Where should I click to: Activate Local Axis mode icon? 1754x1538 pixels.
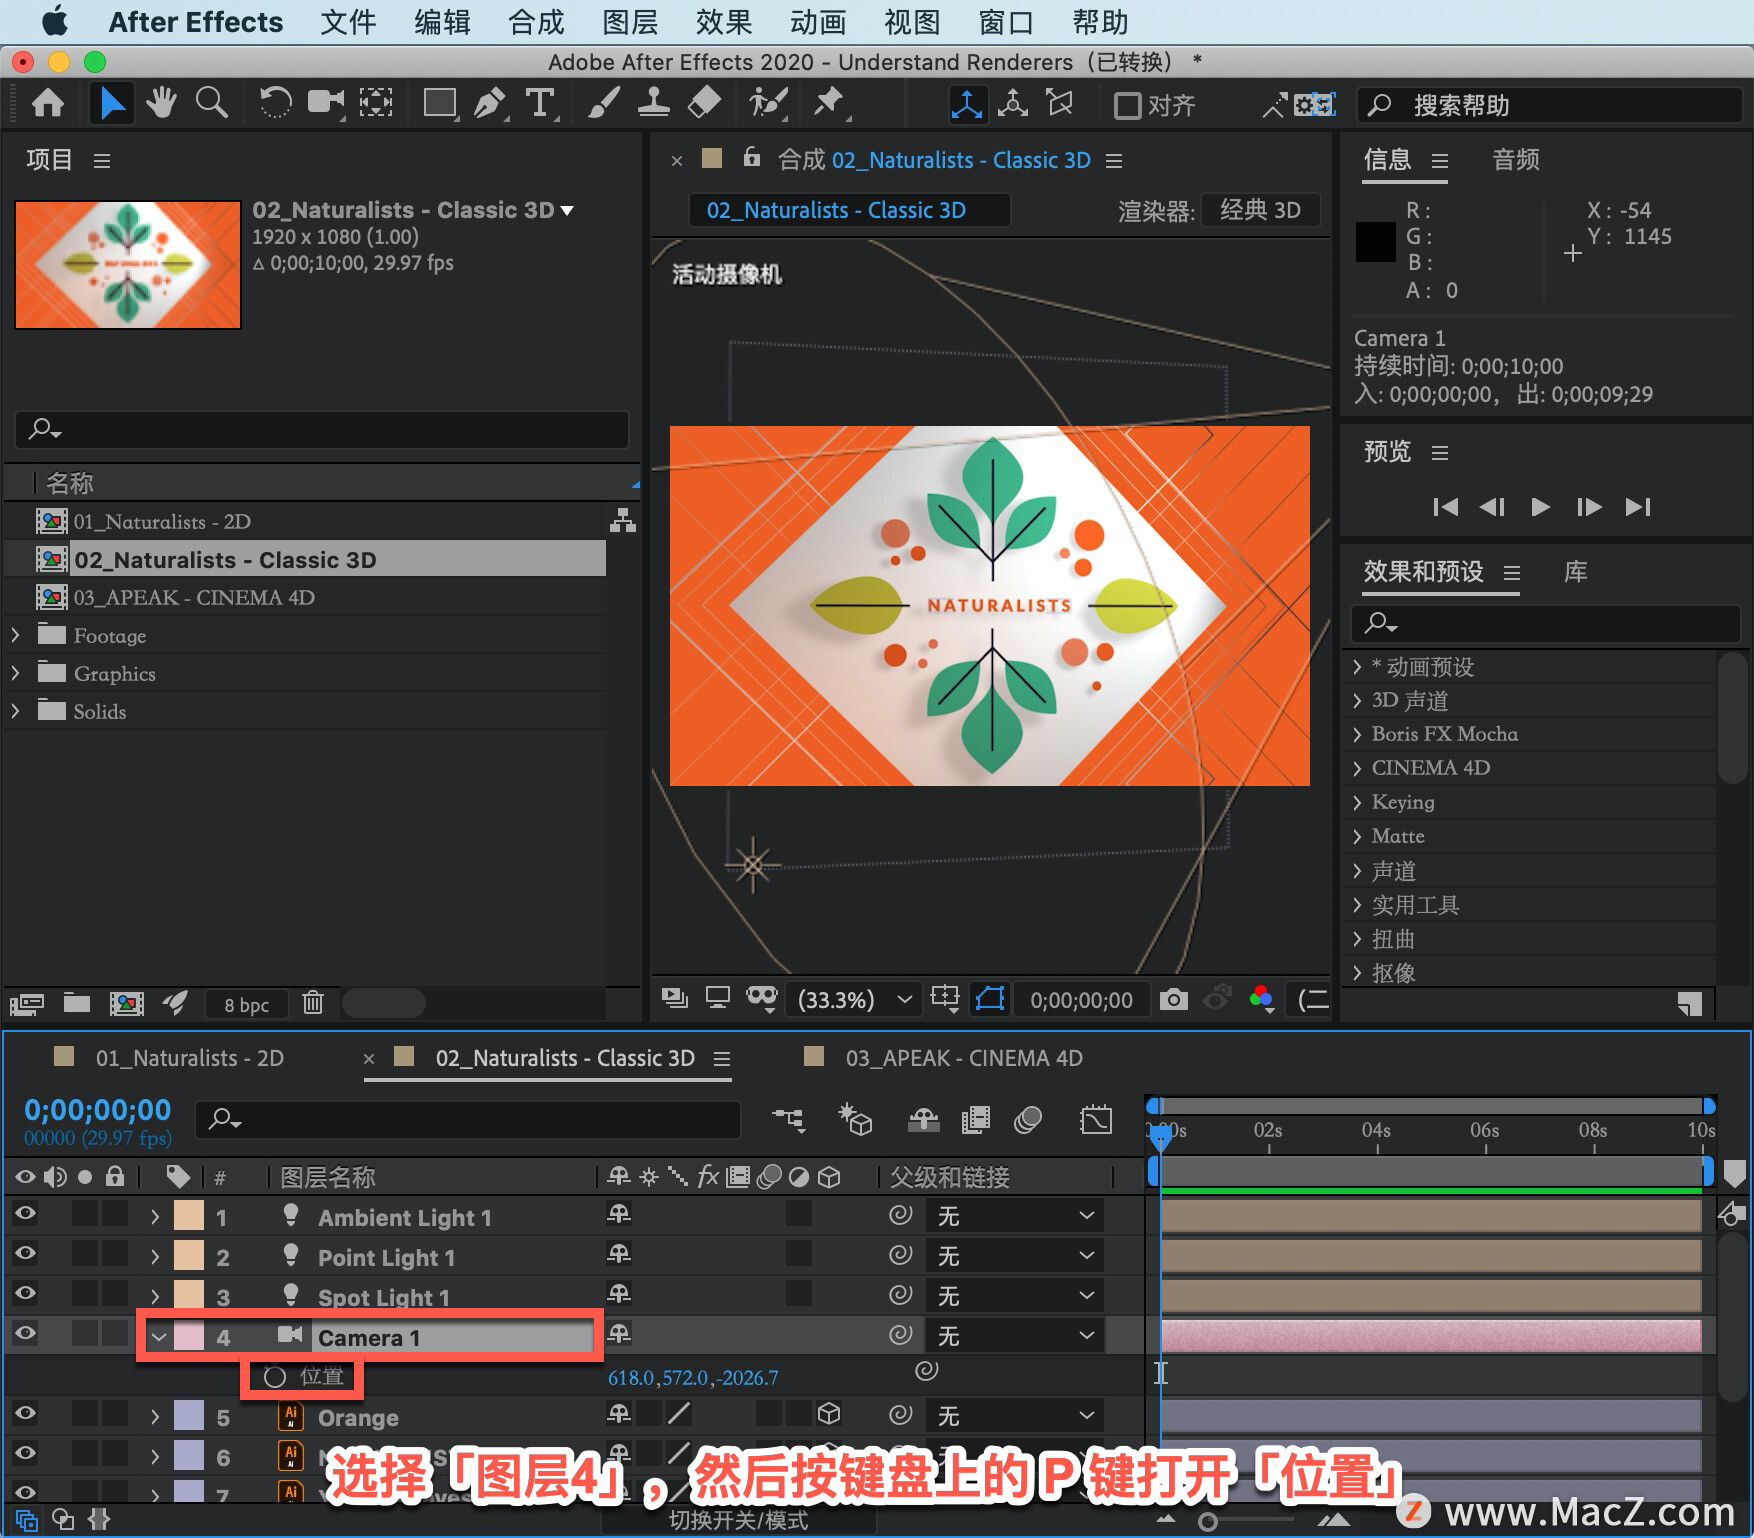pos(966,104)
